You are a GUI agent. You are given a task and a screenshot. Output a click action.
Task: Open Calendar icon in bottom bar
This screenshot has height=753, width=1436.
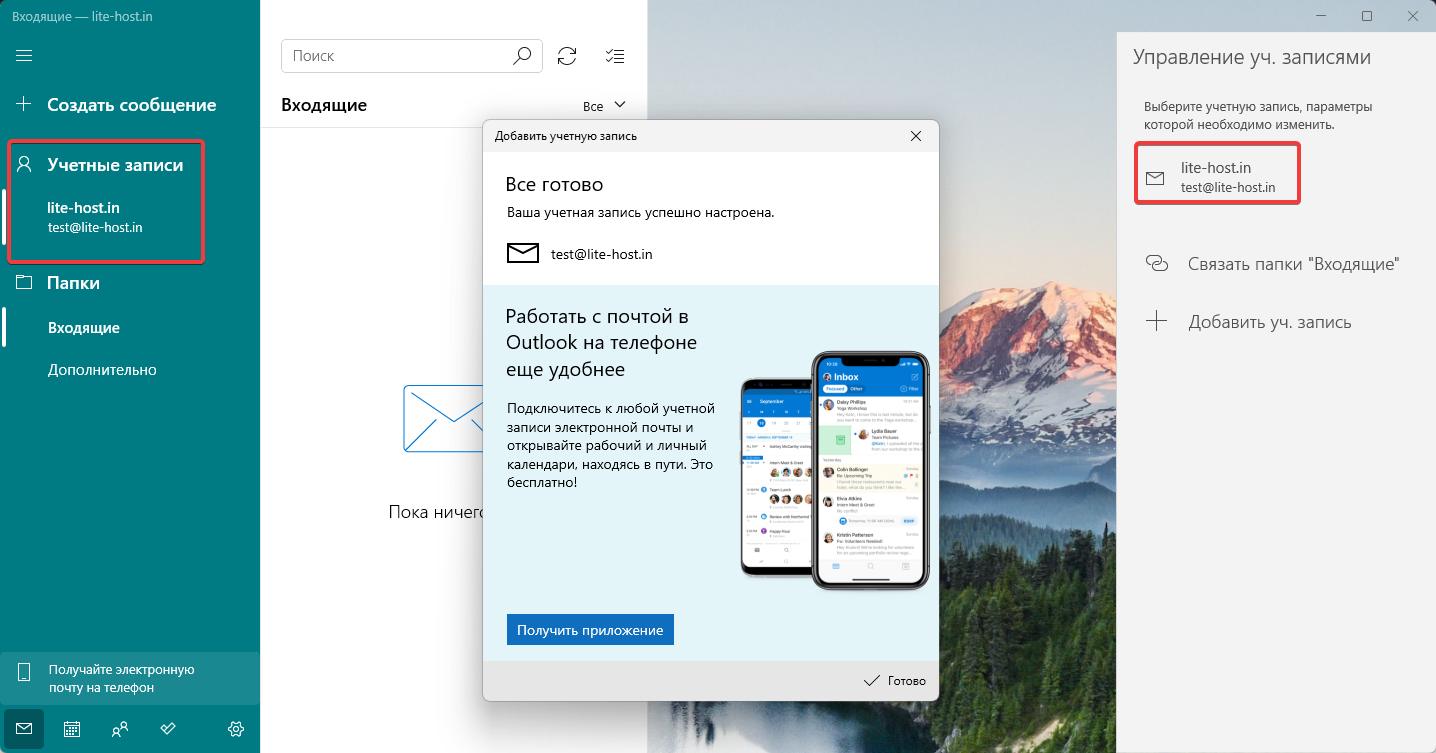click(72, 729)
